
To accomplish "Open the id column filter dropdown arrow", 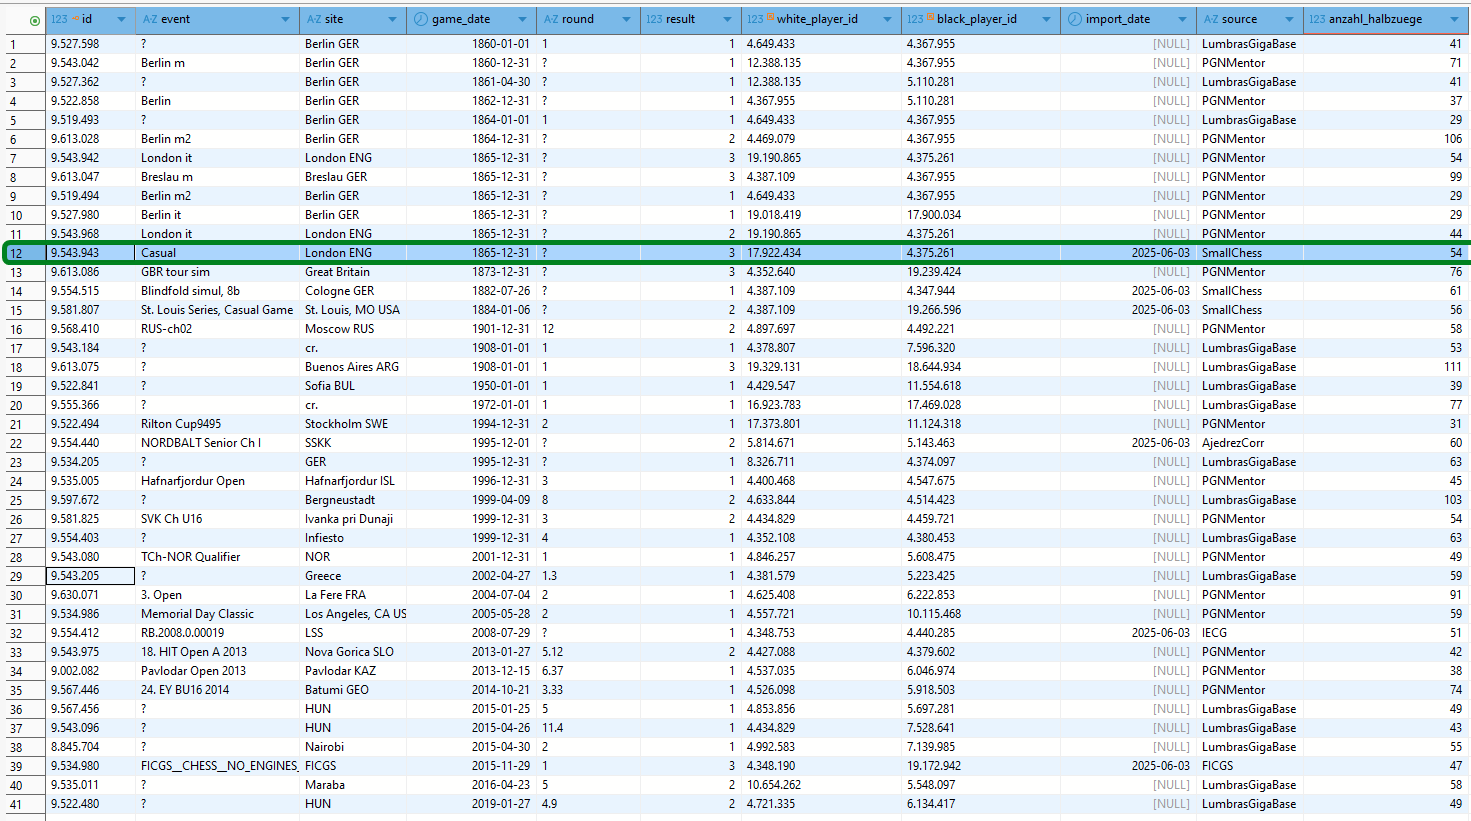I will (x=121, y=20).
